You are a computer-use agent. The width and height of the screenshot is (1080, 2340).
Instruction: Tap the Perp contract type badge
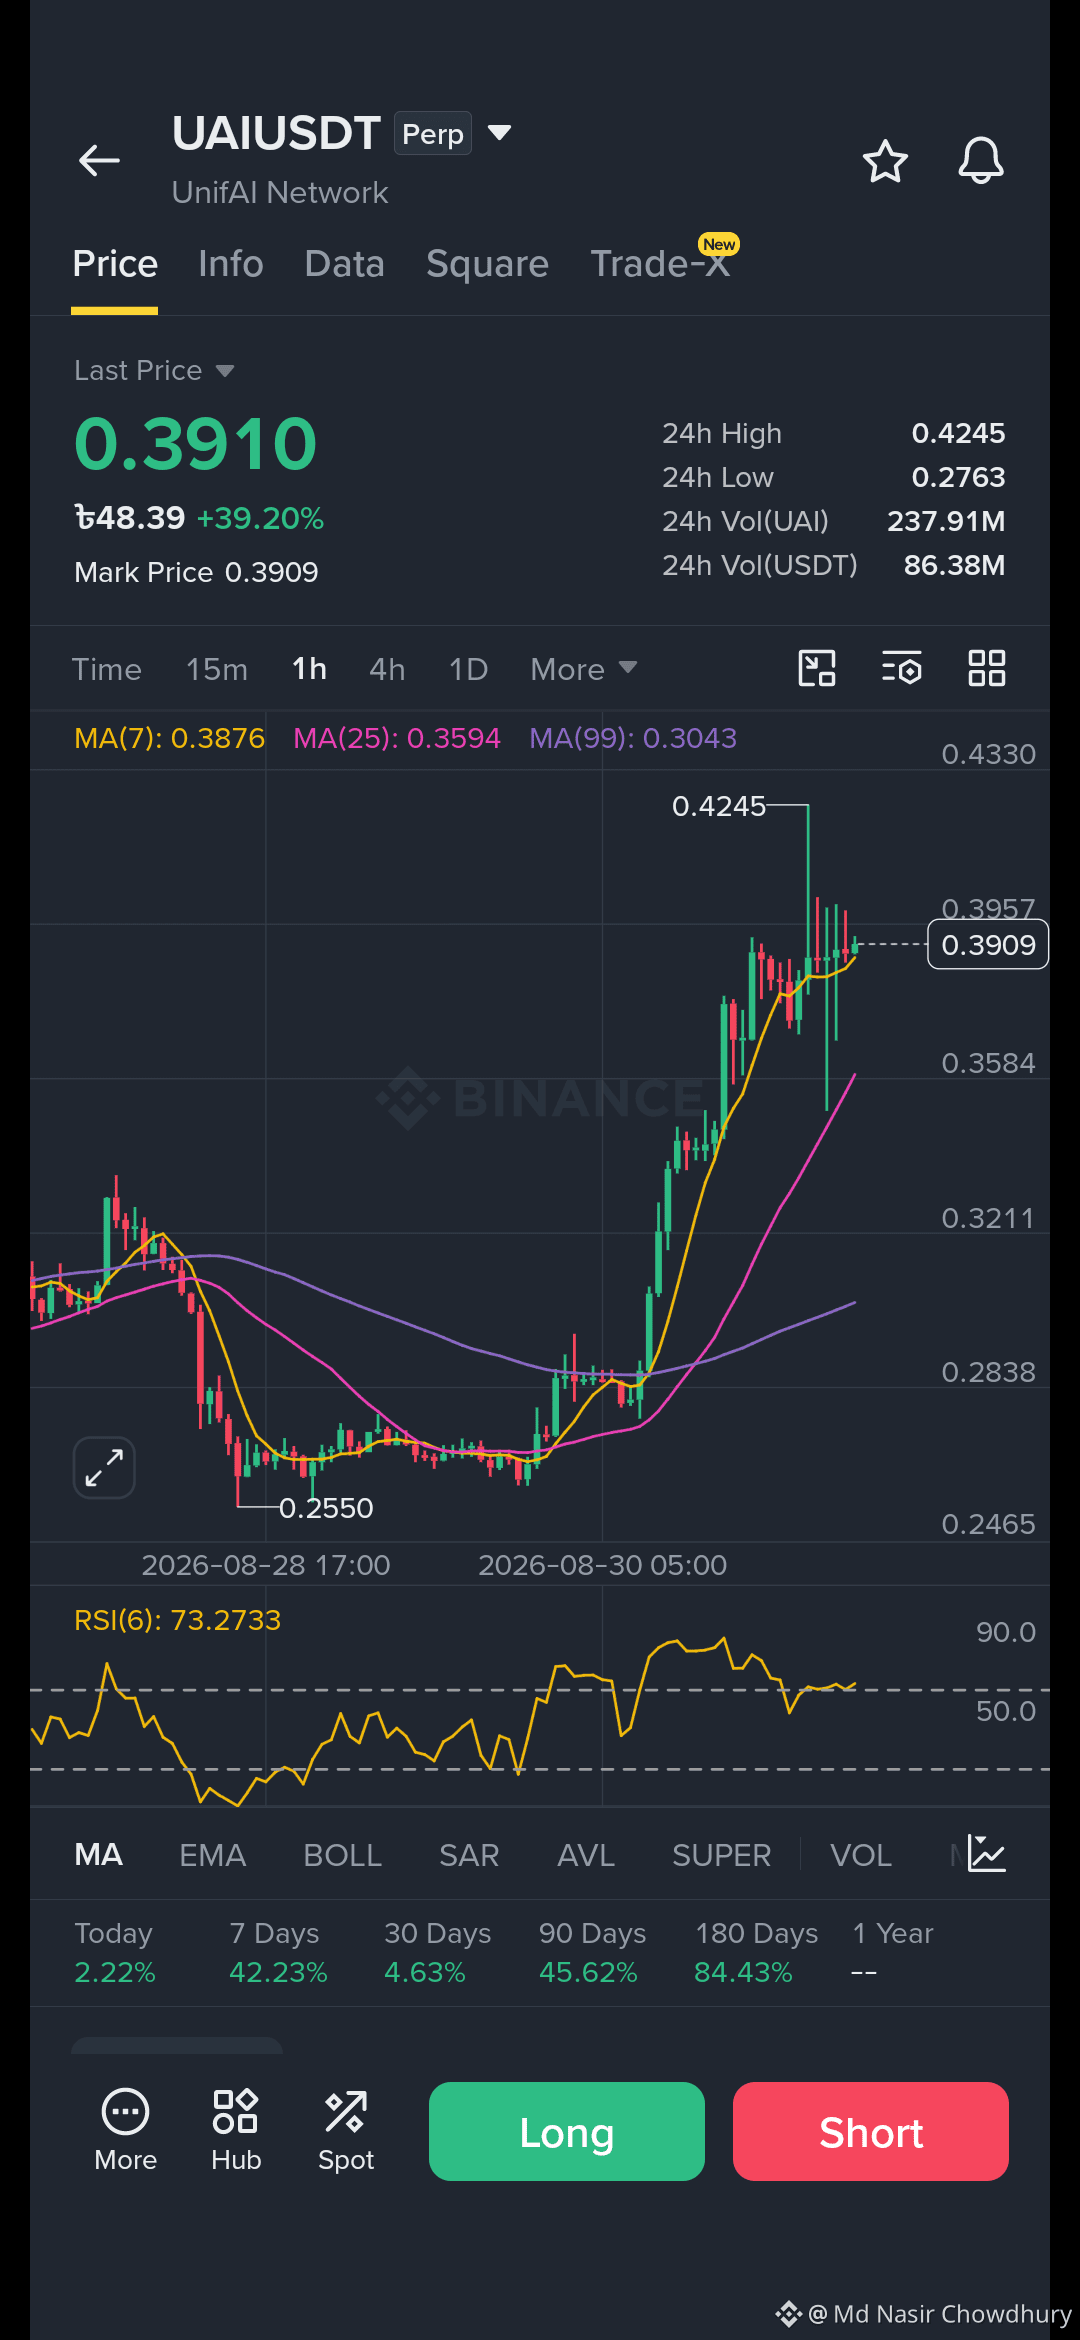coord(433,134)
